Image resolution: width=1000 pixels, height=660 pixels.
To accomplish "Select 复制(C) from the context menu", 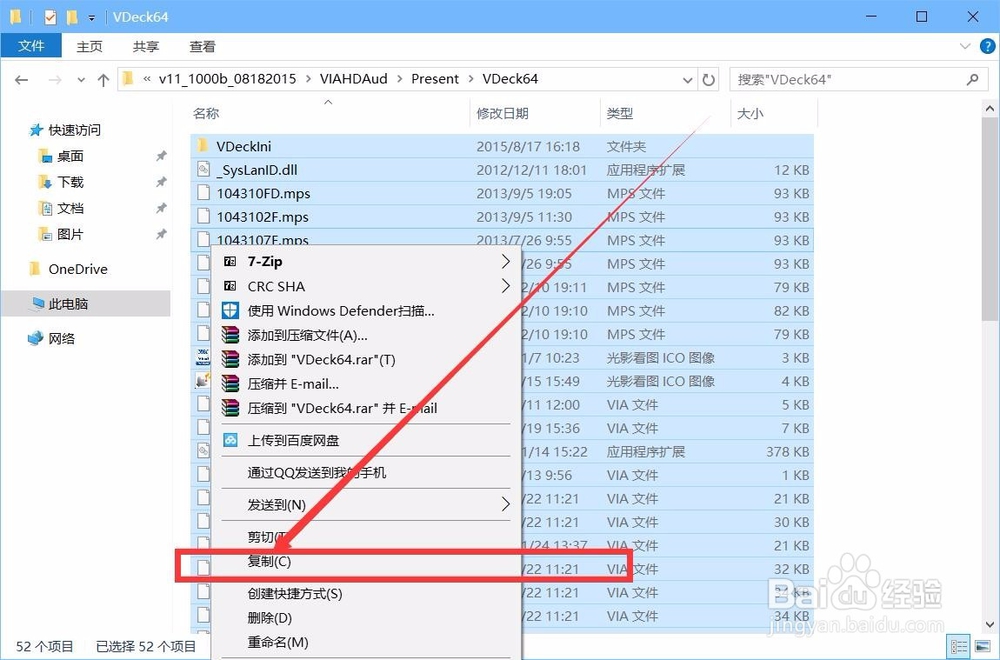I will click(268, 561).
